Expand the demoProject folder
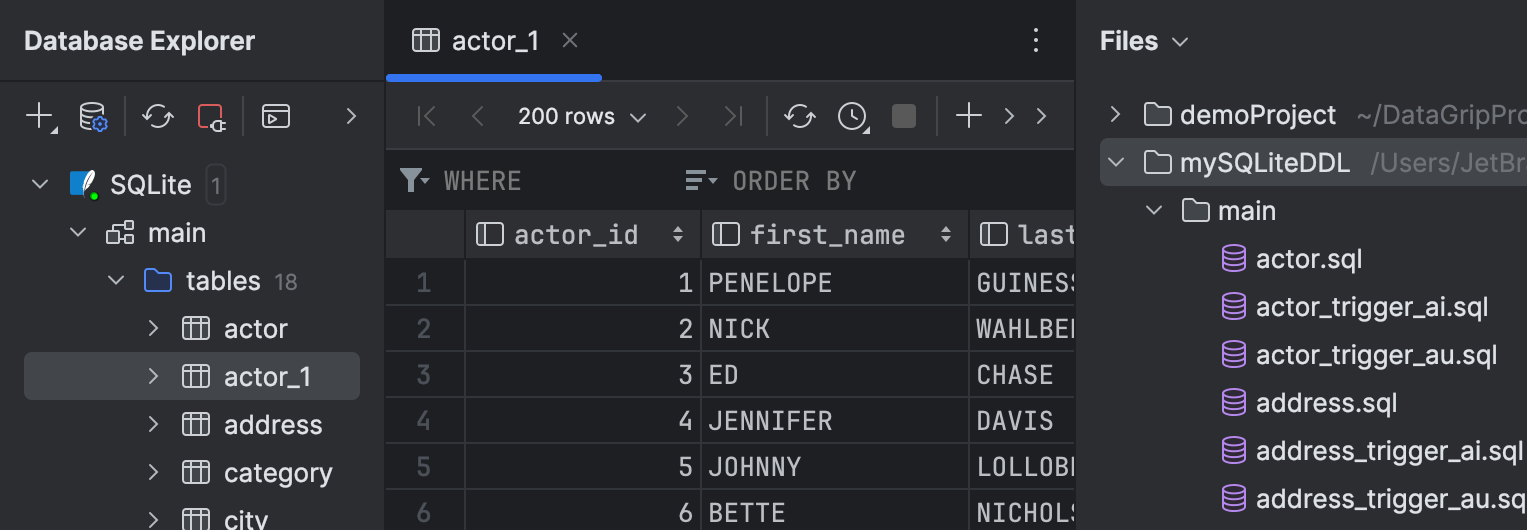 (1116, 114)
